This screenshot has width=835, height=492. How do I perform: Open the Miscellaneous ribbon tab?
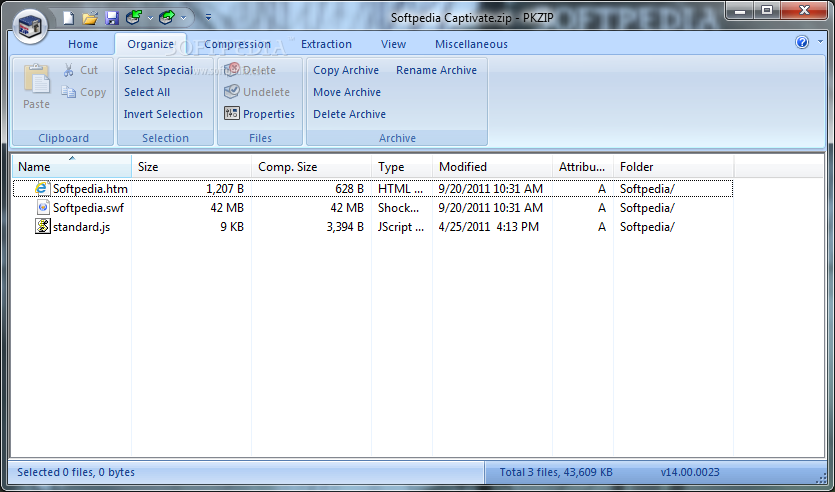point(471,44)
